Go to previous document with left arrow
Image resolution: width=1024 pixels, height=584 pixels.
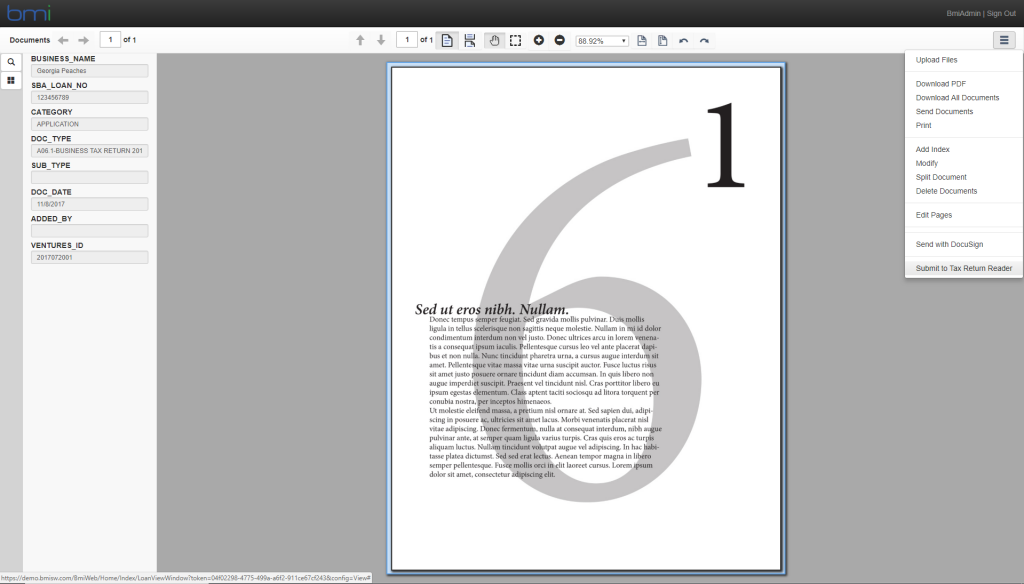(63, 40)
